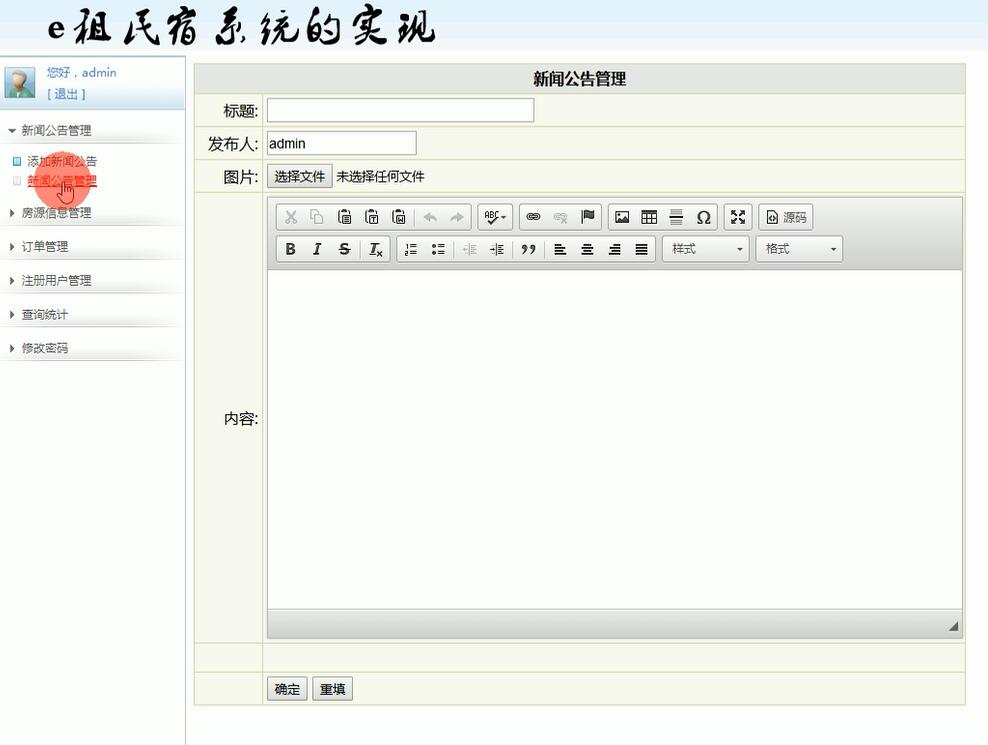Viewport: 988px width, 745px height.
Task: Click the 退出 logout link
Action: pyautogui.click(x=66, y=94)
